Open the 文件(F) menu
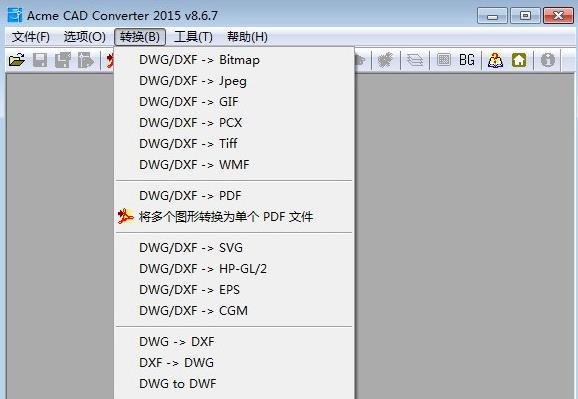 [x=31, y=37]
